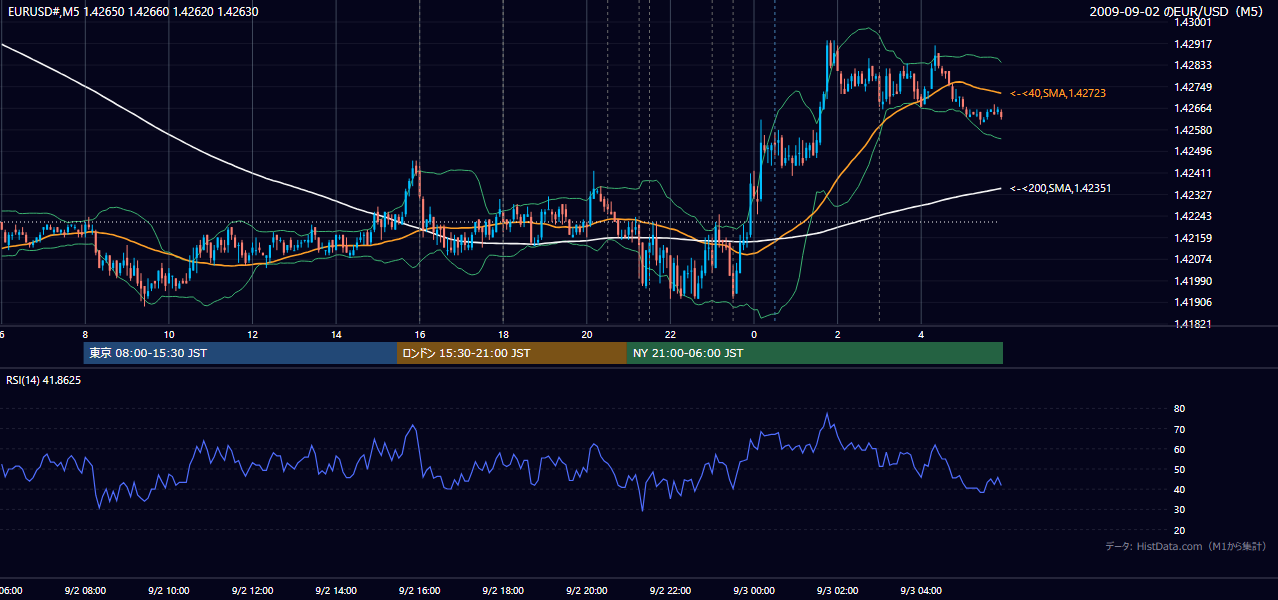This screenshot has width=1278, height=600.
Task: Click hour 10 on the price chart time axis
Action: click(x=169, y=335)
